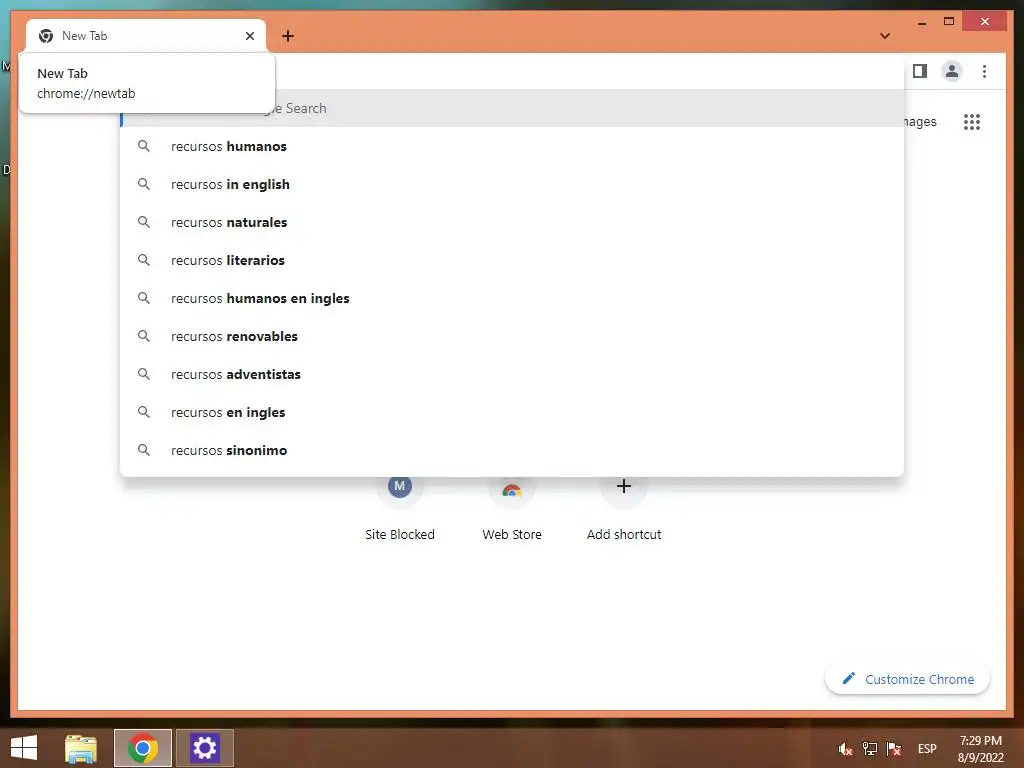Image resolution: width=1024 pixels, height=768 pixels.
Task: Select suggestion recursos literarios
Action: coord(512,260)
